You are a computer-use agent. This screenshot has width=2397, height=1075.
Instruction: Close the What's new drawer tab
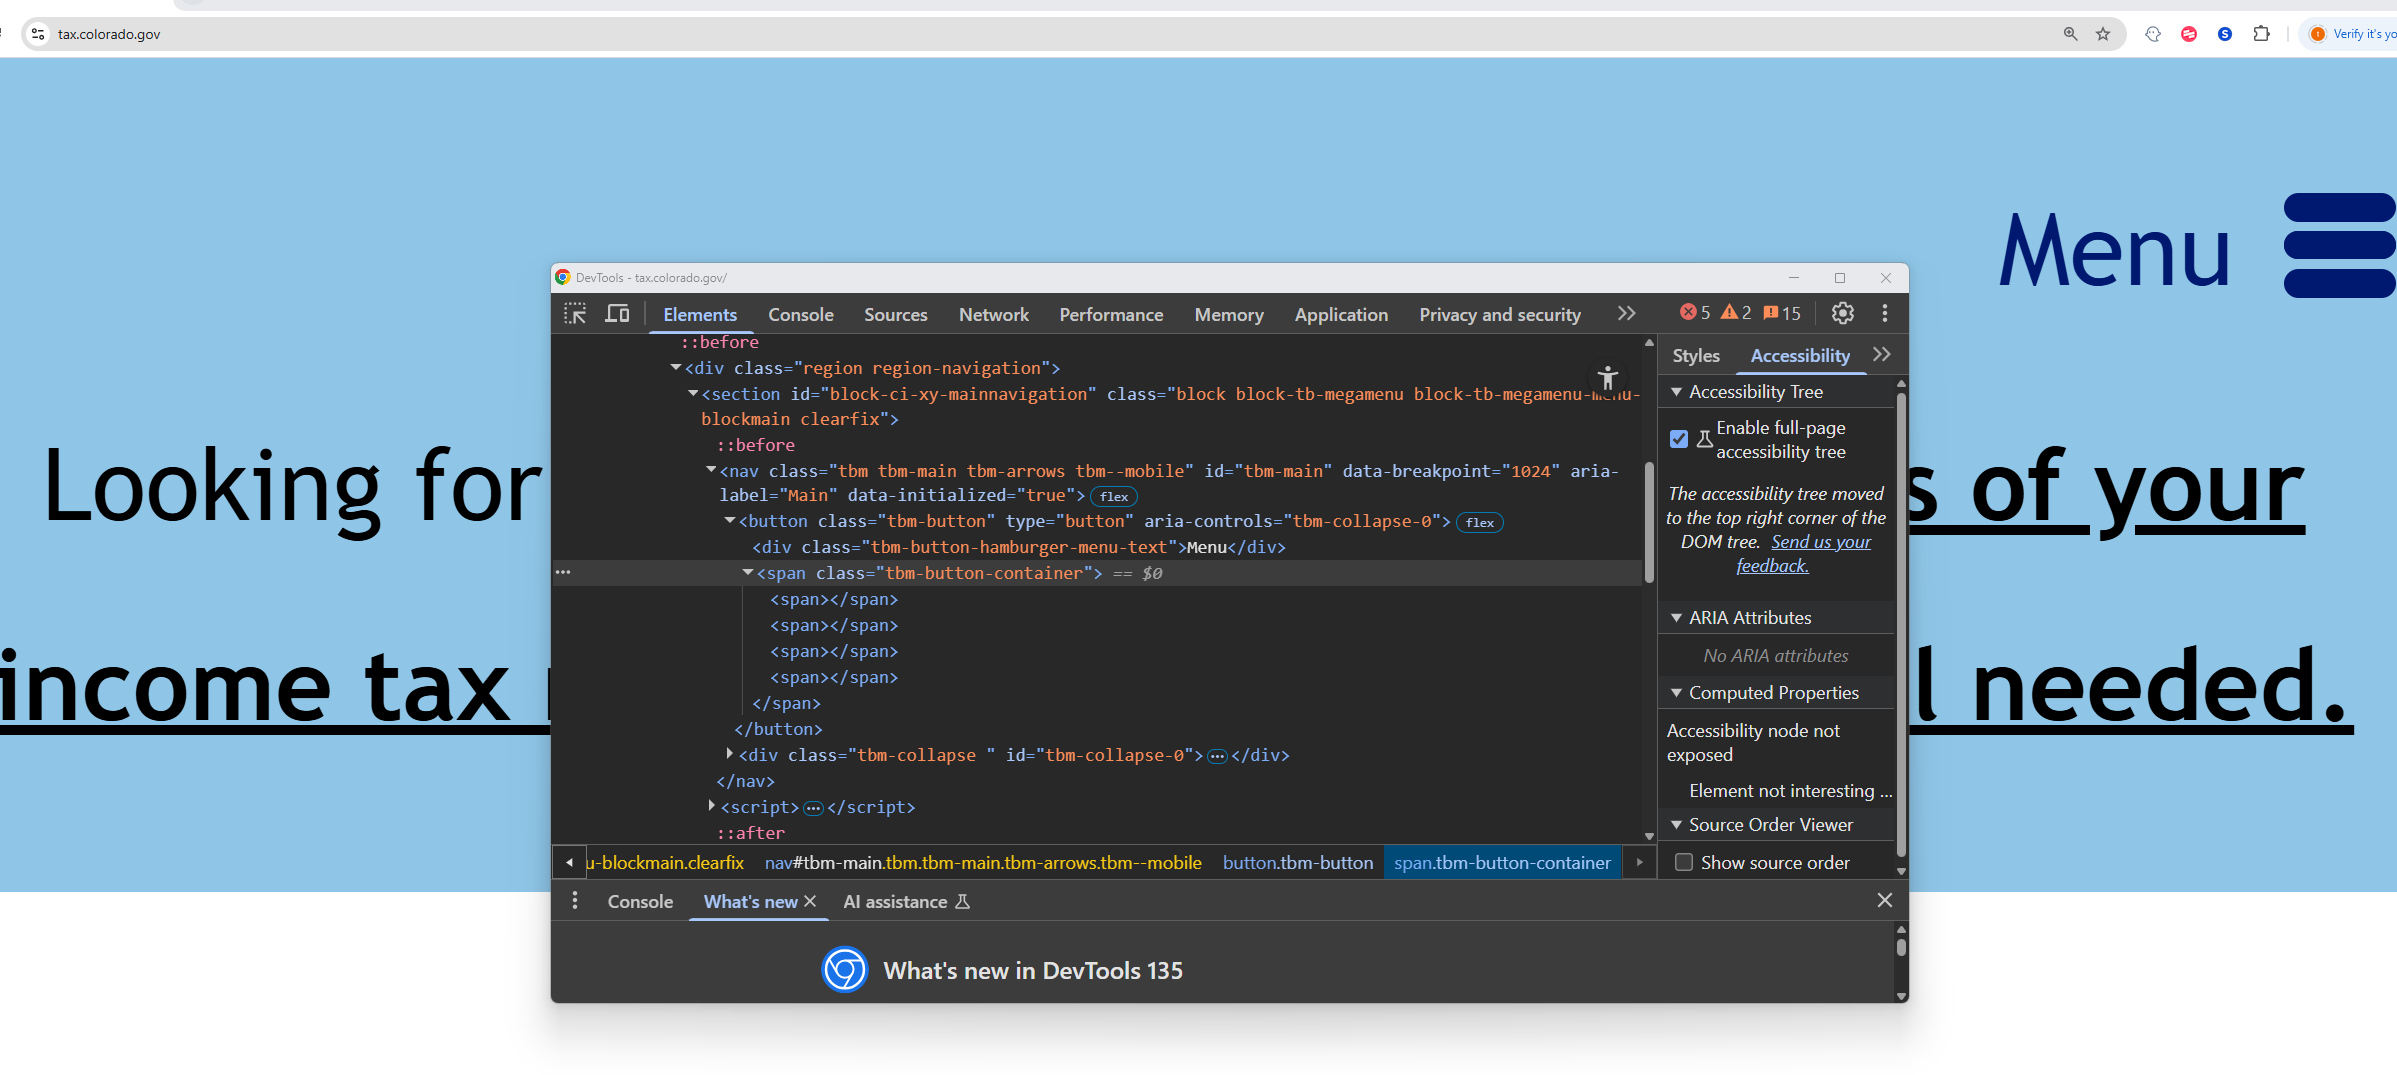tap(810, 901)
